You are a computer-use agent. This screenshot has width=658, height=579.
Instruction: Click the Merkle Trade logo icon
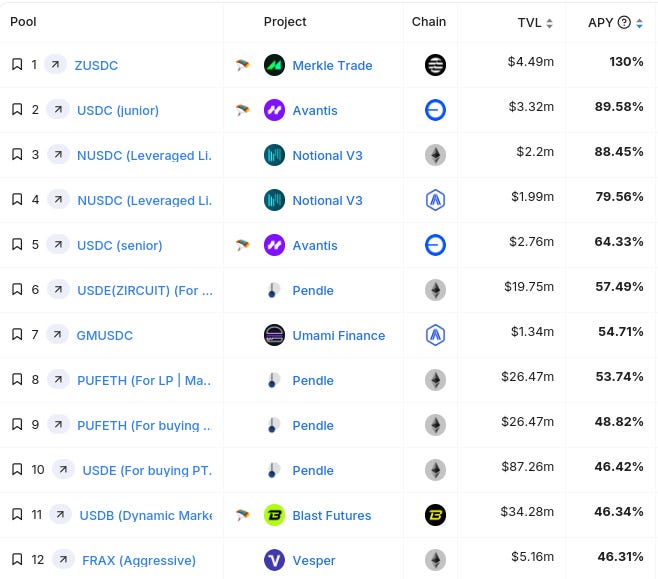[x=274, y=65]
